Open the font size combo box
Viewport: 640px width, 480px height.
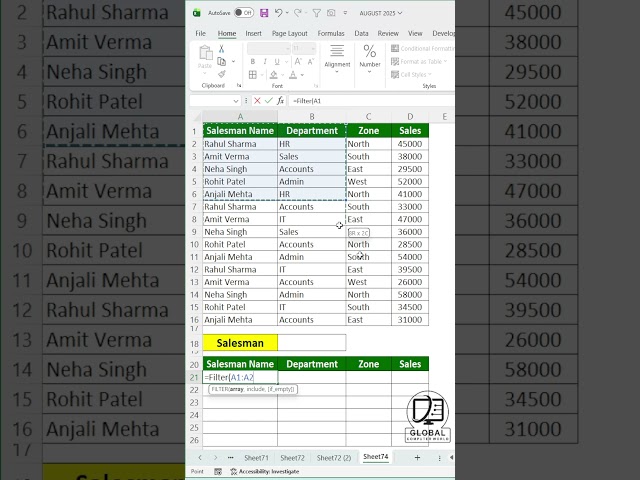point(304,49)
